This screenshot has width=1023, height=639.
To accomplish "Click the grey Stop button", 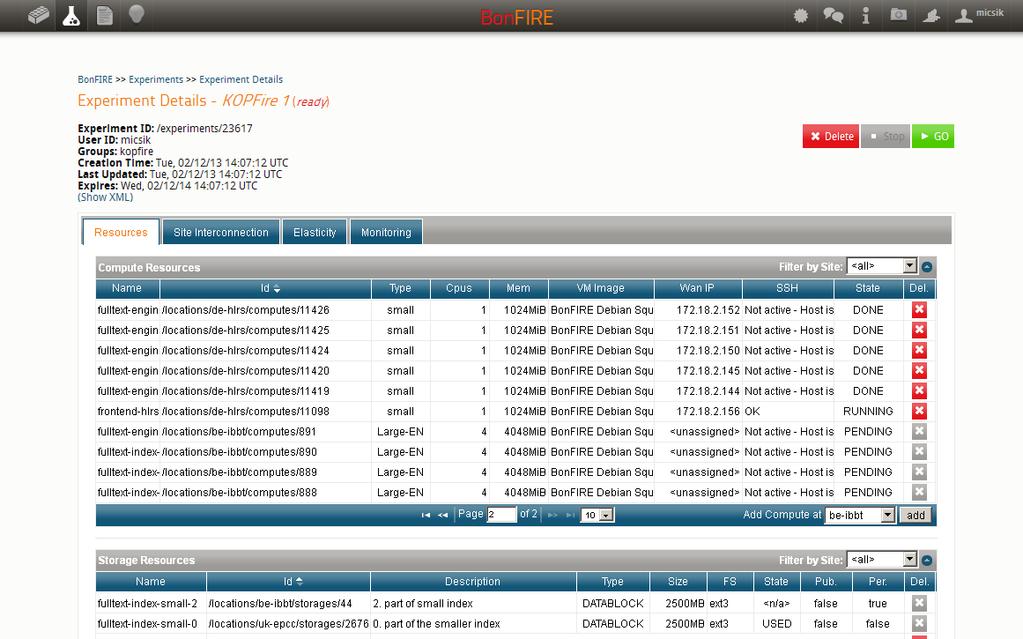I will coord(885,136).
